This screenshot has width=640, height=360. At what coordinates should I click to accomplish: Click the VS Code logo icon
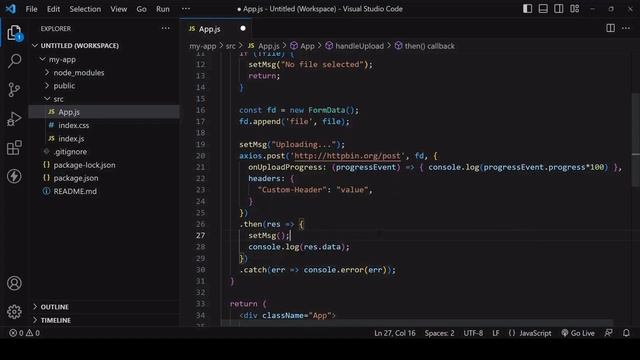pyautogui.click(x=11, y=9)
